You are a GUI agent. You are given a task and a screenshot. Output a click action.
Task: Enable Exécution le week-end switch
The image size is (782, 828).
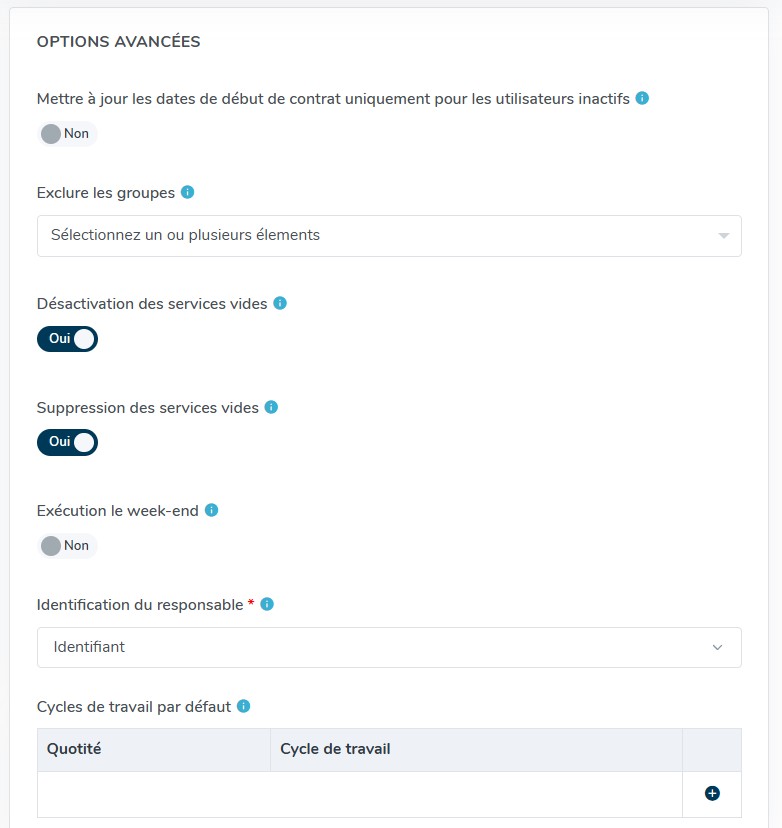[66, 546]
